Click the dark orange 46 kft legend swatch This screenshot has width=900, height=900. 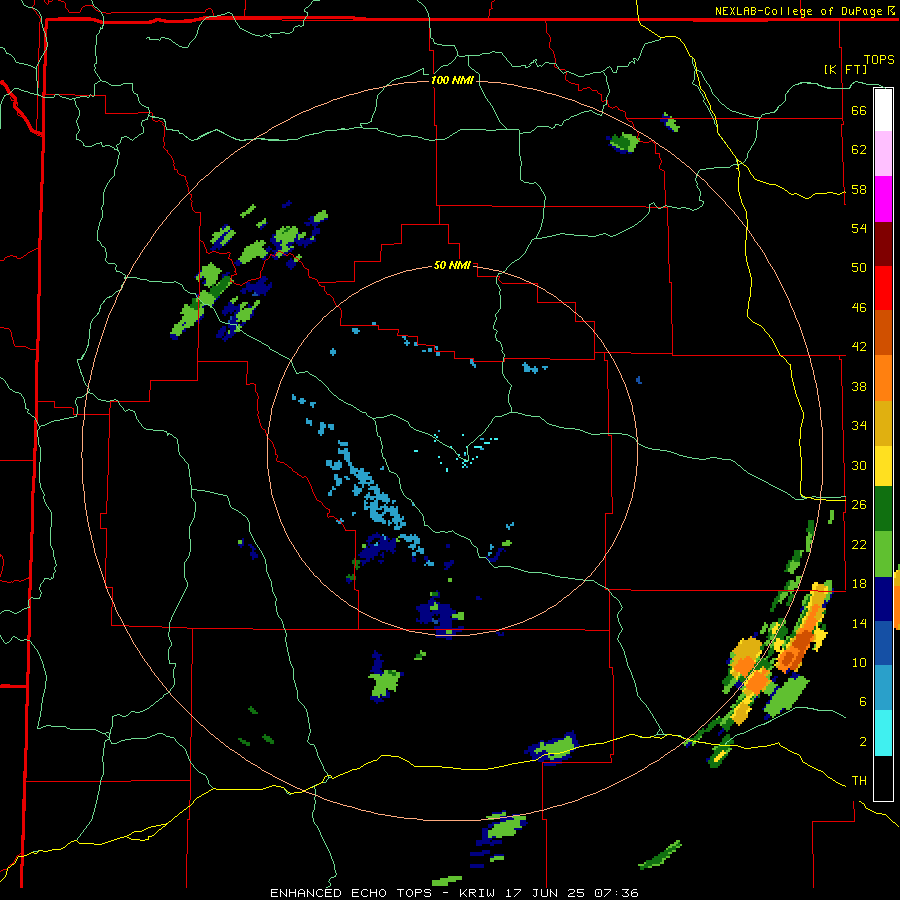[x=883, y=332]
